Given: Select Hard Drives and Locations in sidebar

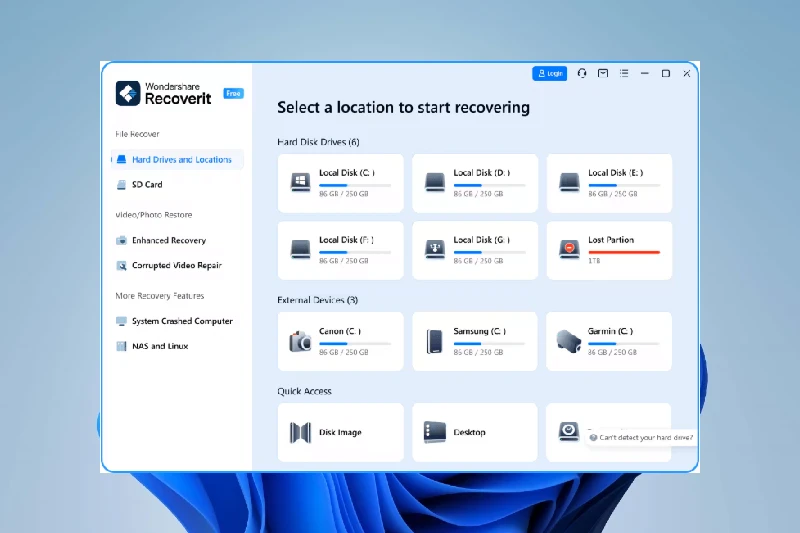Looking at the screenshot, I should pos(181,160).
